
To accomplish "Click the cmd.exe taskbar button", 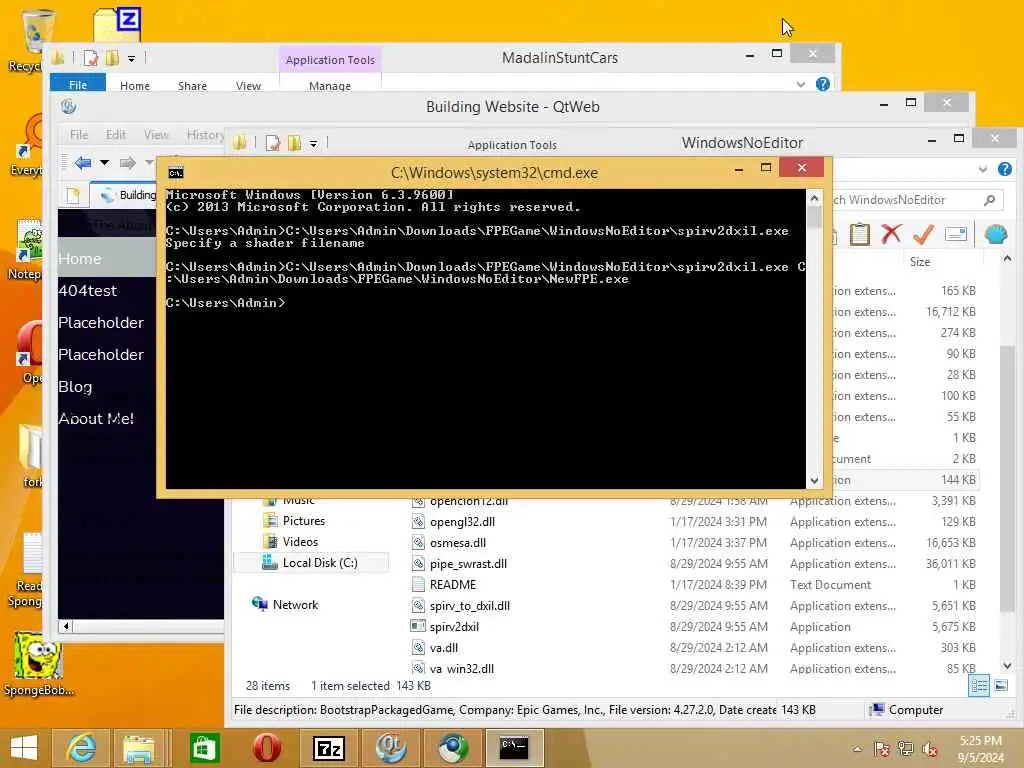I will coord(514,748).
